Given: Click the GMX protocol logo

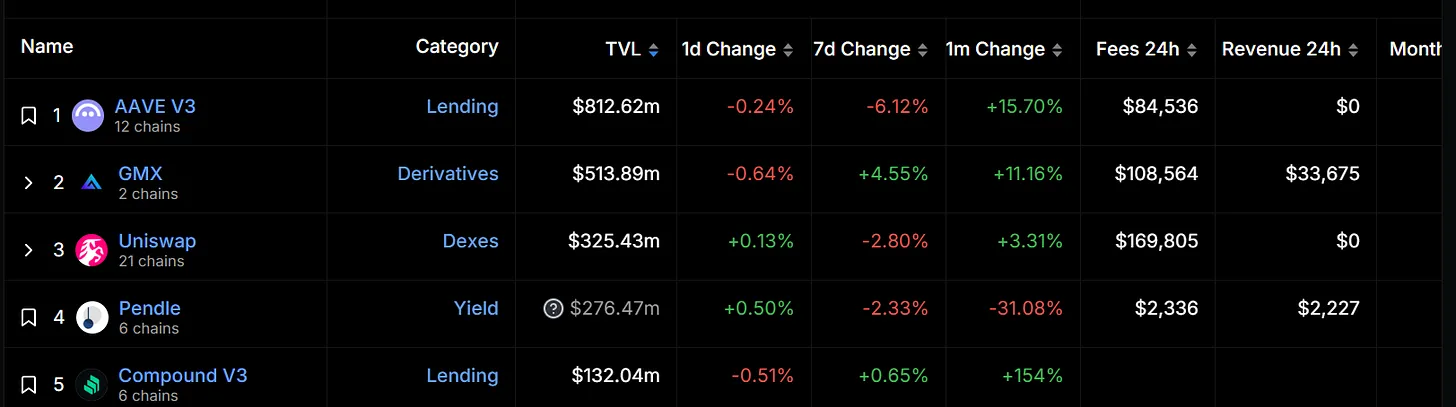Looking at the screenshot, I should point(92,183).
